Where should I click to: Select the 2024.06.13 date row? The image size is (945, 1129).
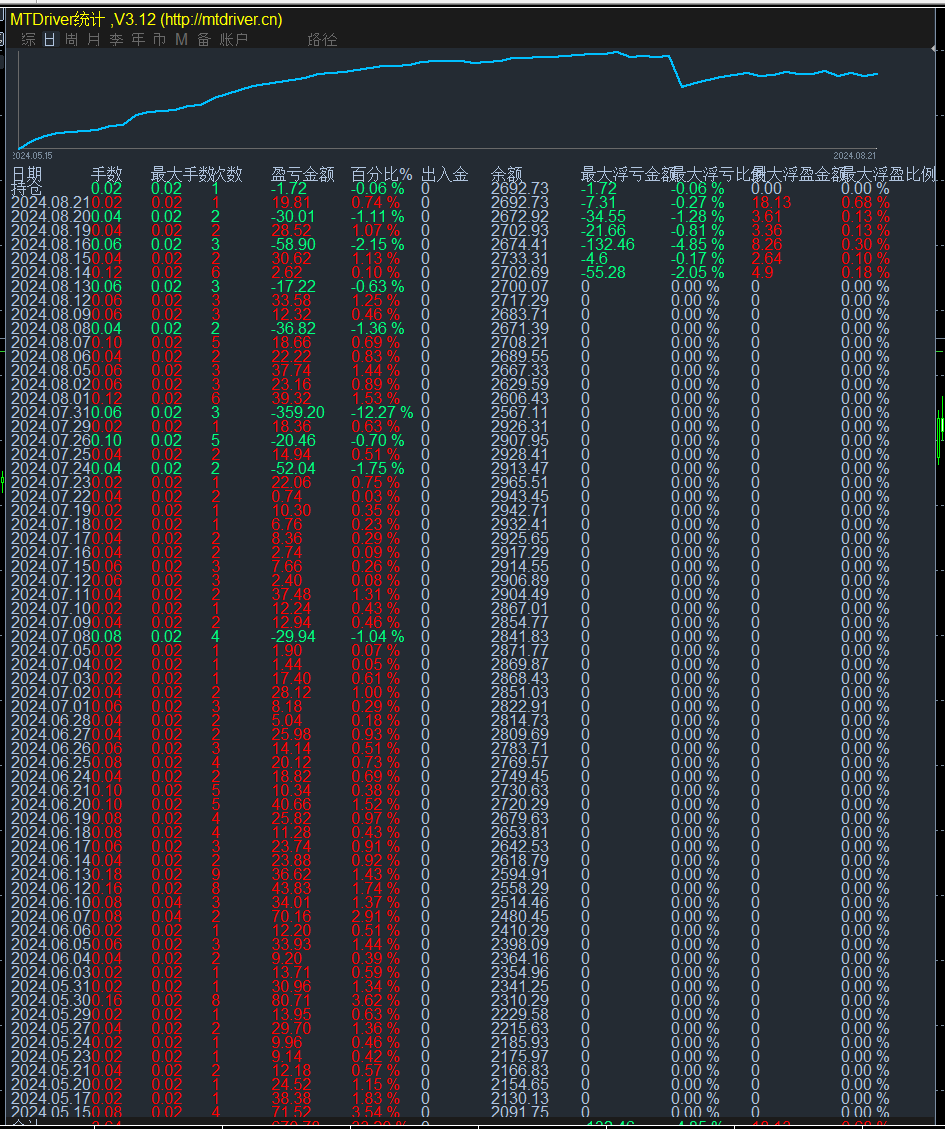click(51, 874)
